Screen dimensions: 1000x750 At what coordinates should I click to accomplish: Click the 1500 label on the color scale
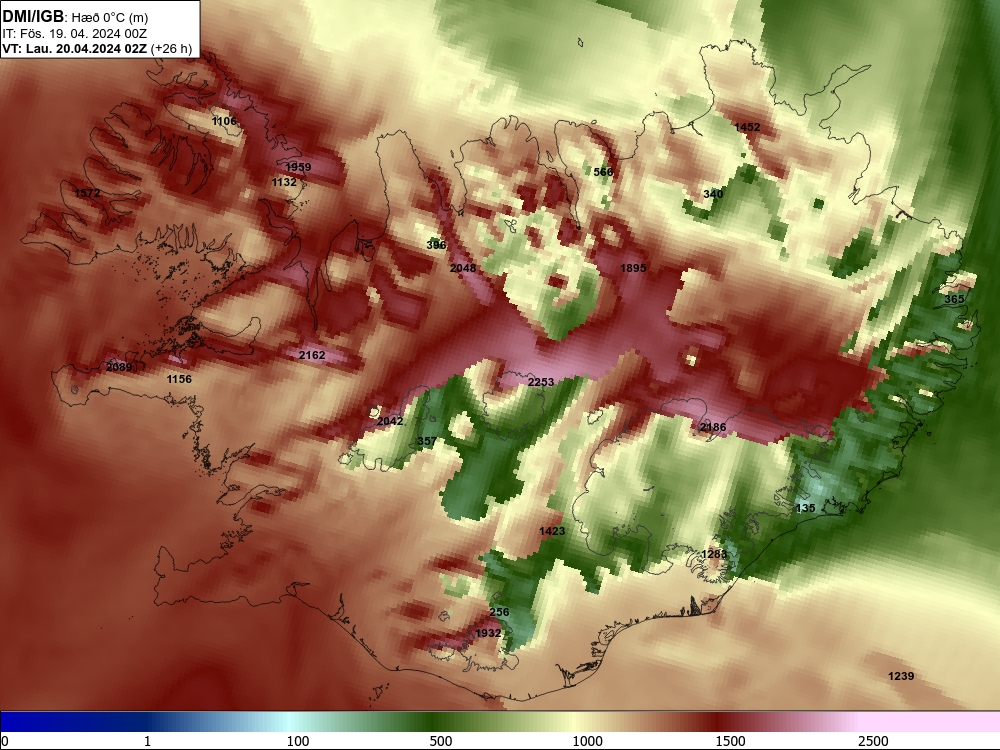point(730,741)
